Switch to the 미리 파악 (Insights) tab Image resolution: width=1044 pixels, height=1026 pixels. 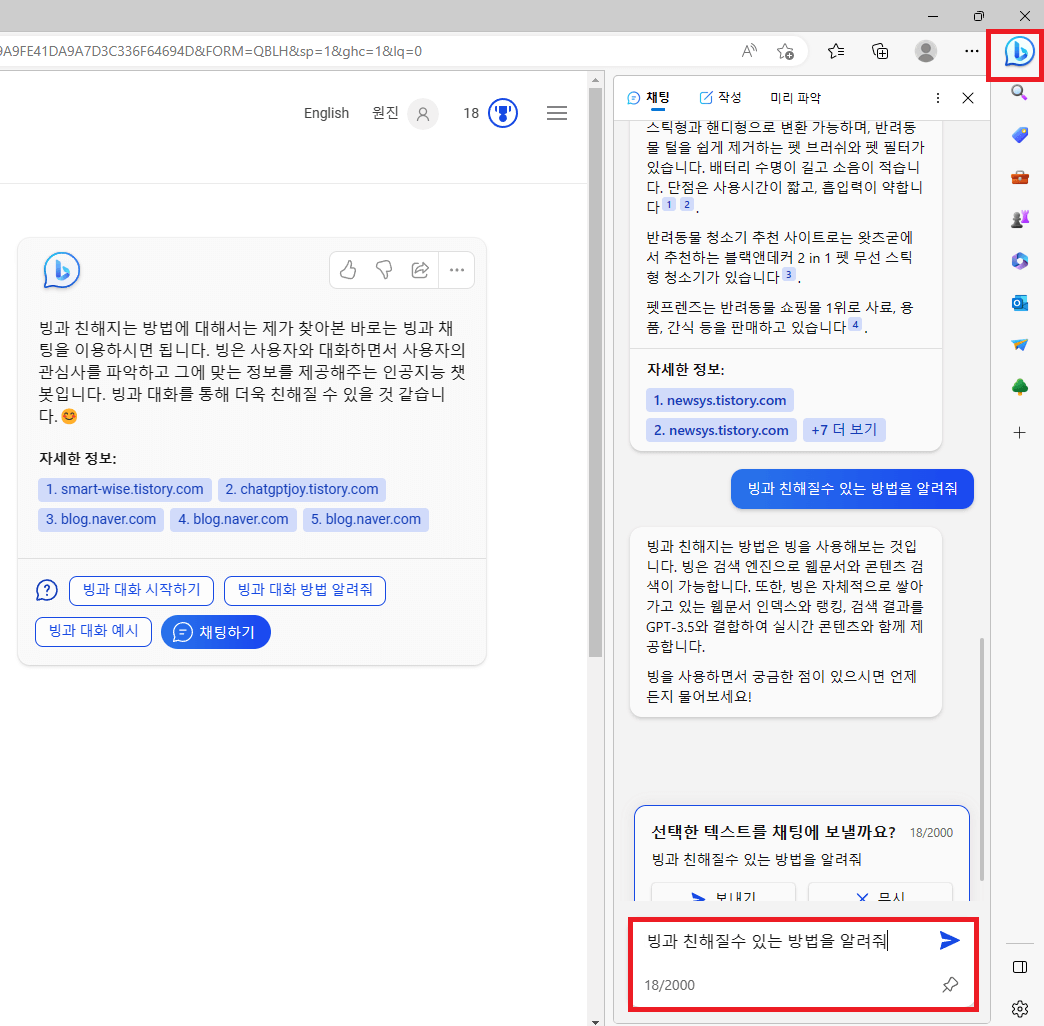click(x=795, y=97)
